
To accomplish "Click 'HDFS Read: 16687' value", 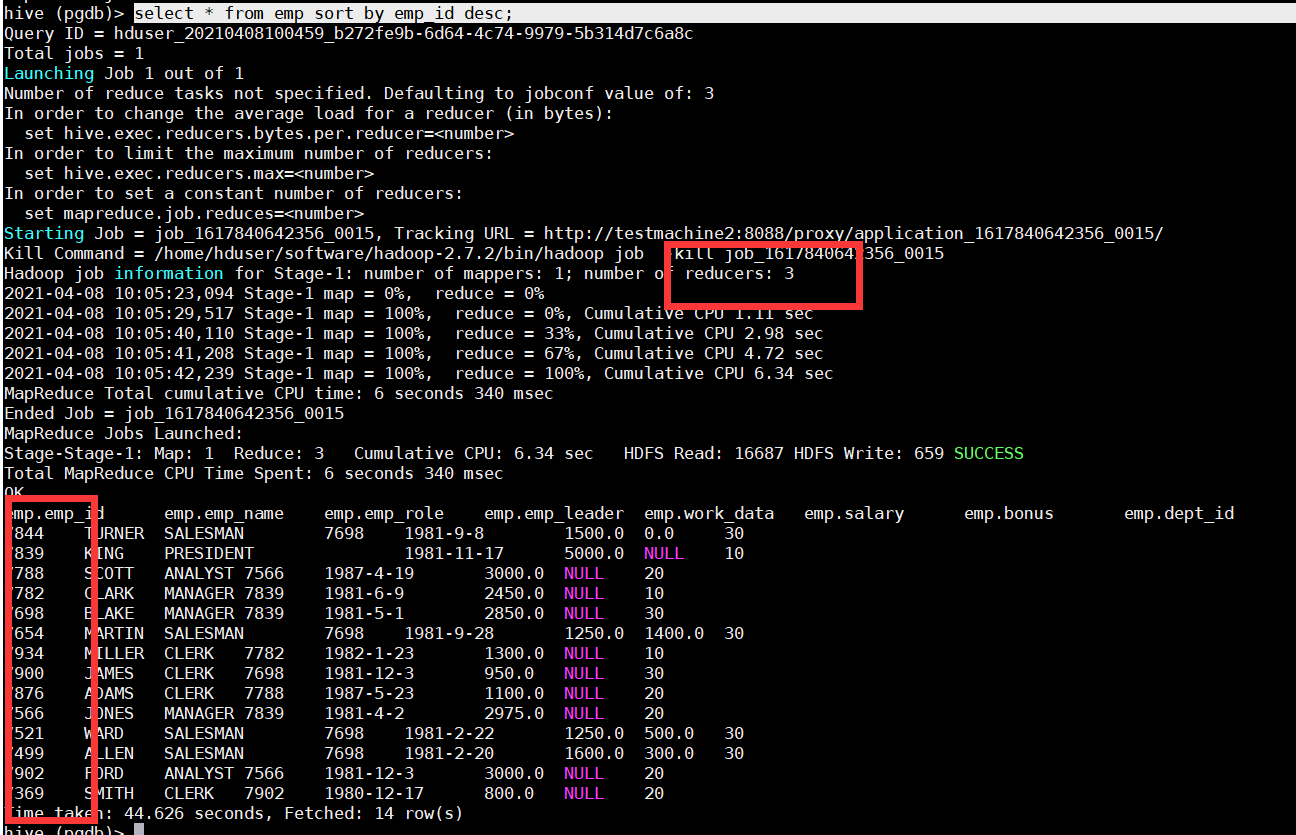I will [704, 453].
